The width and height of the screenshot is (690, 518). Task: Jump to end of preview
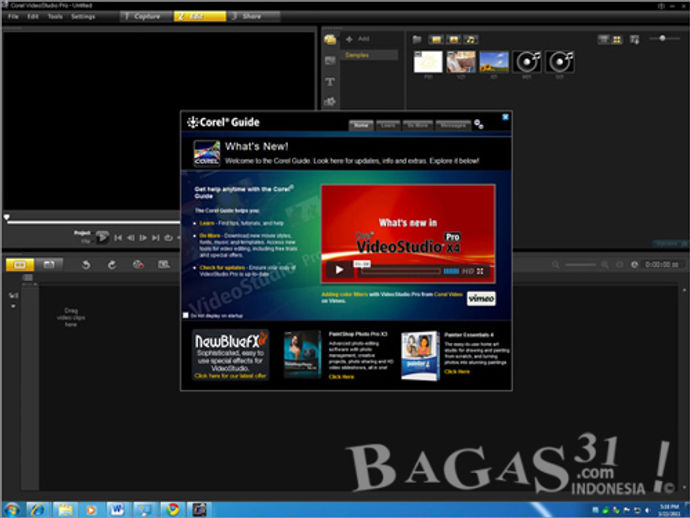point(156,238)
